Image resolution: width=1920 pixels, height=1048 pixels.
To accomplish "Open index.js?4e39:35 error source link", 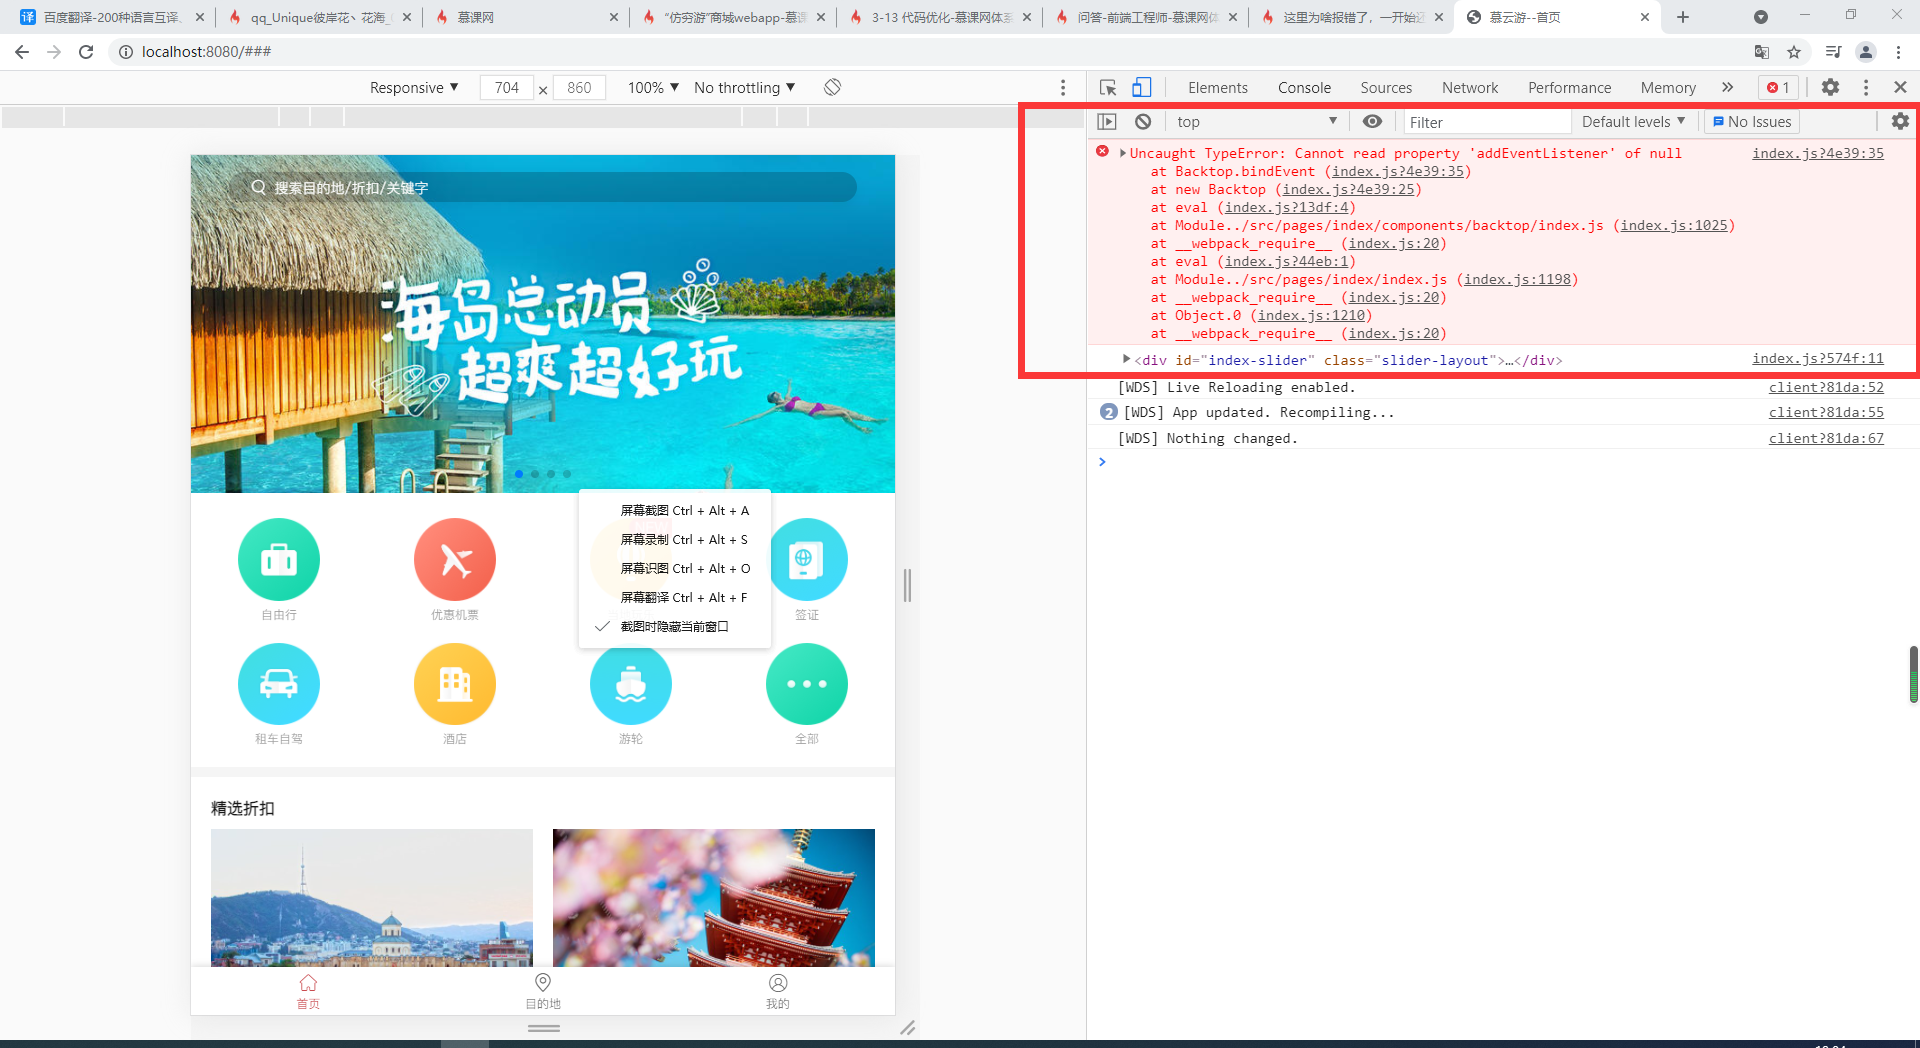I will pos(1817,153).
